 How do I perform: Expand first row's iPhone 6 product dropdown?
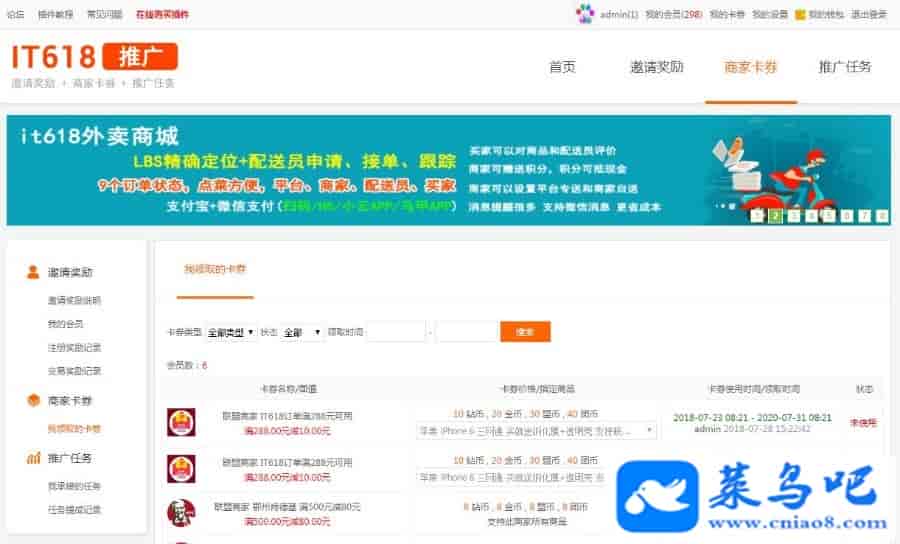point(536,430)
